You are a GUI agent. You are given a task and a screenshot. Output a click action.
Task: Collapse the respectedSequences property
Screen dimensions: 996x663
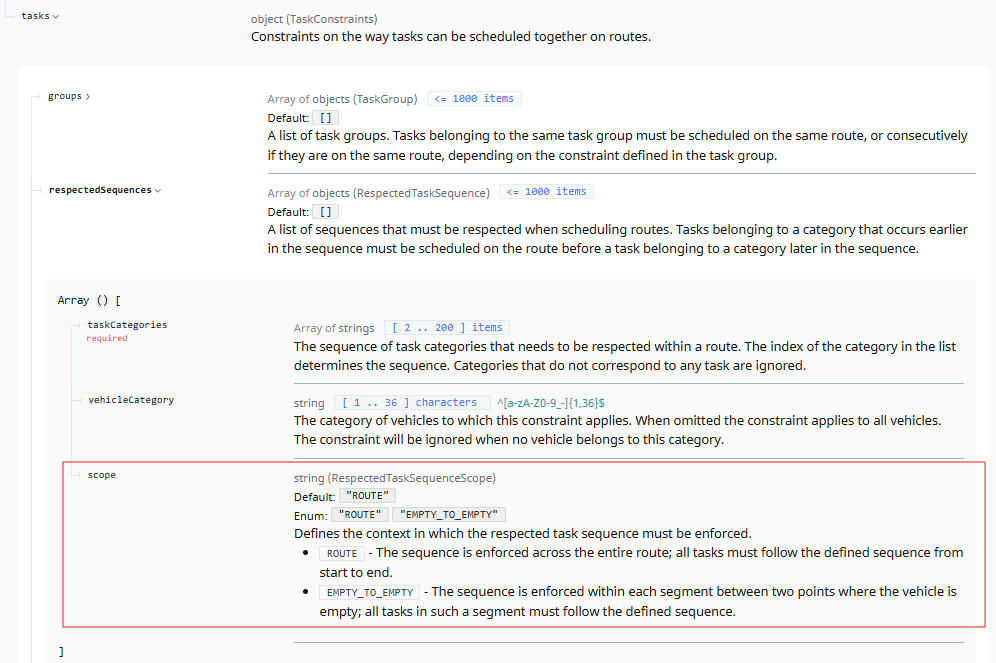[157, 190]
